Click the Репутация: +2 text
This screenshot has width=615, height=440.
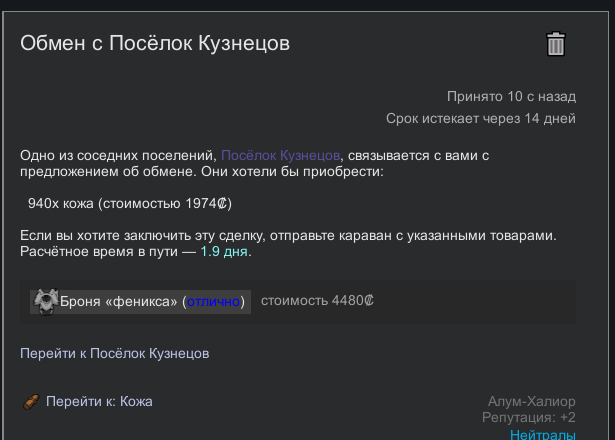point(529,418)
